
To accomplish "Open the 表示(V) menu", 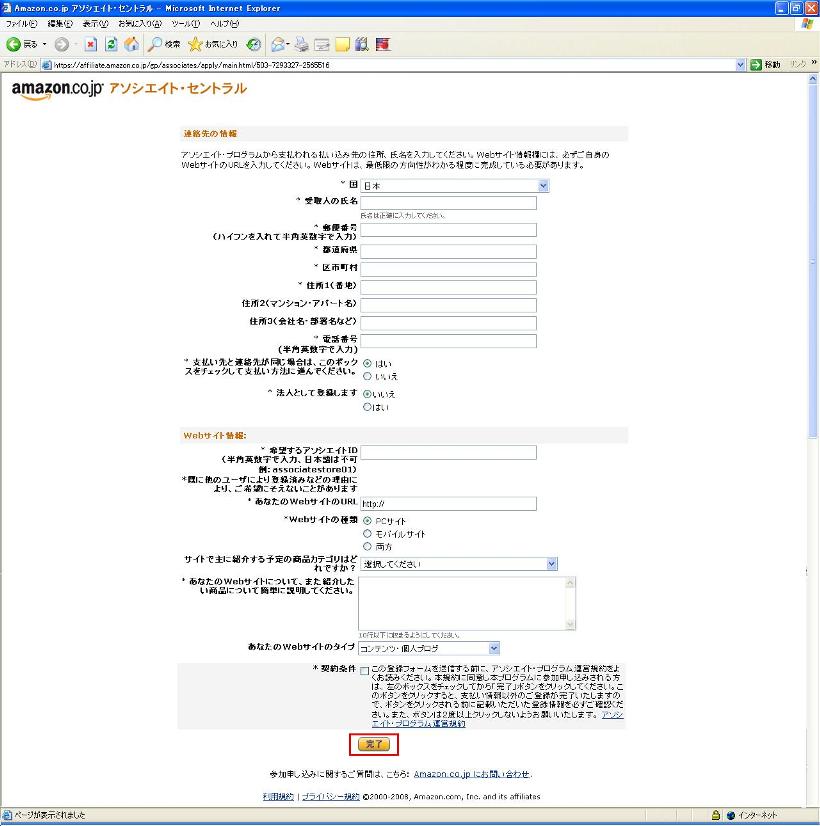I will click(95, 24).
